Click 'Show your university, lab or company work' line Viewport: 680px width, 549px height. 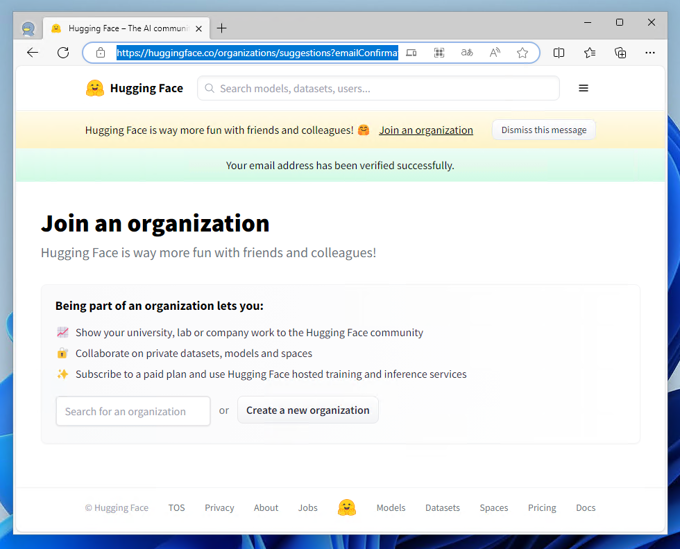(249, 333)
